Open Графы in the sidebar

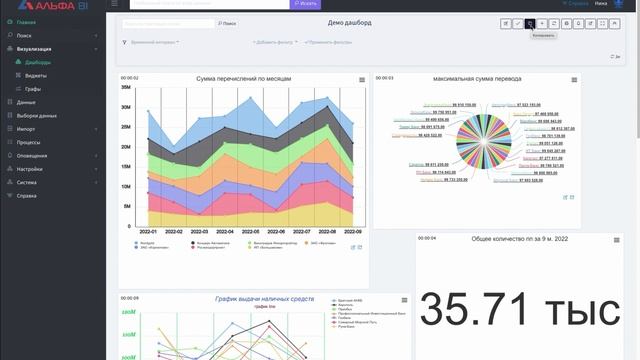(33, 89)
